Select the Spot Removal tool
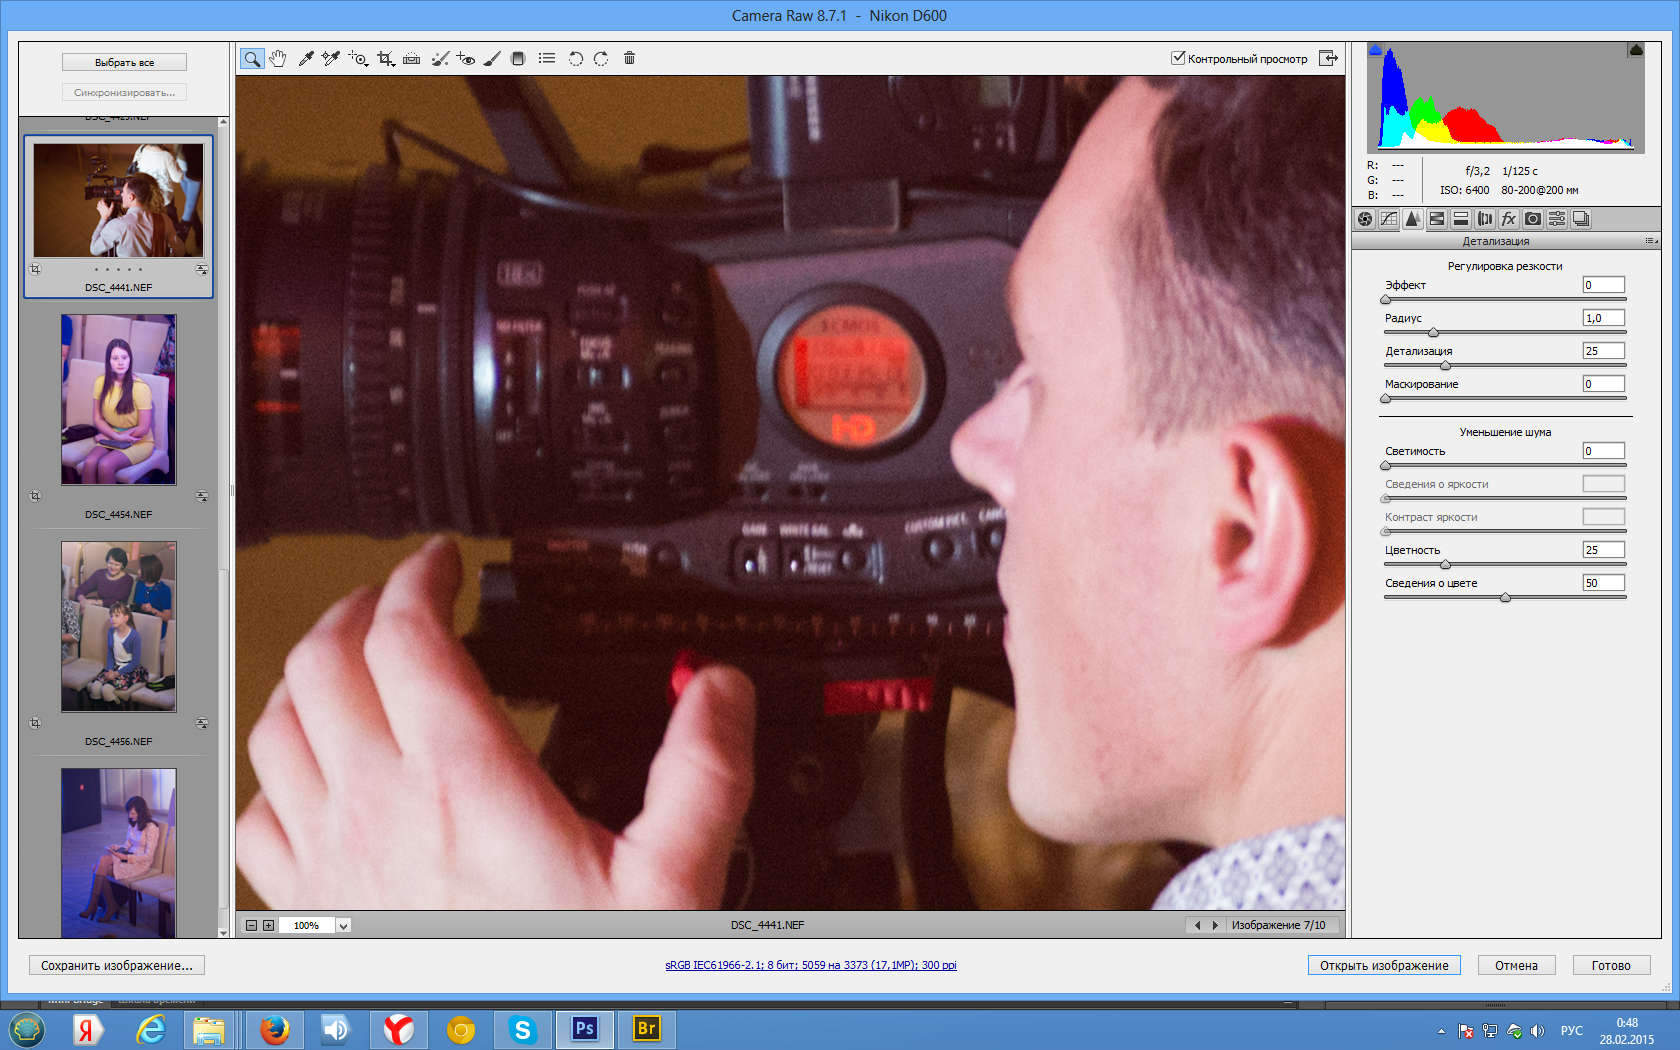 point(440,58)
